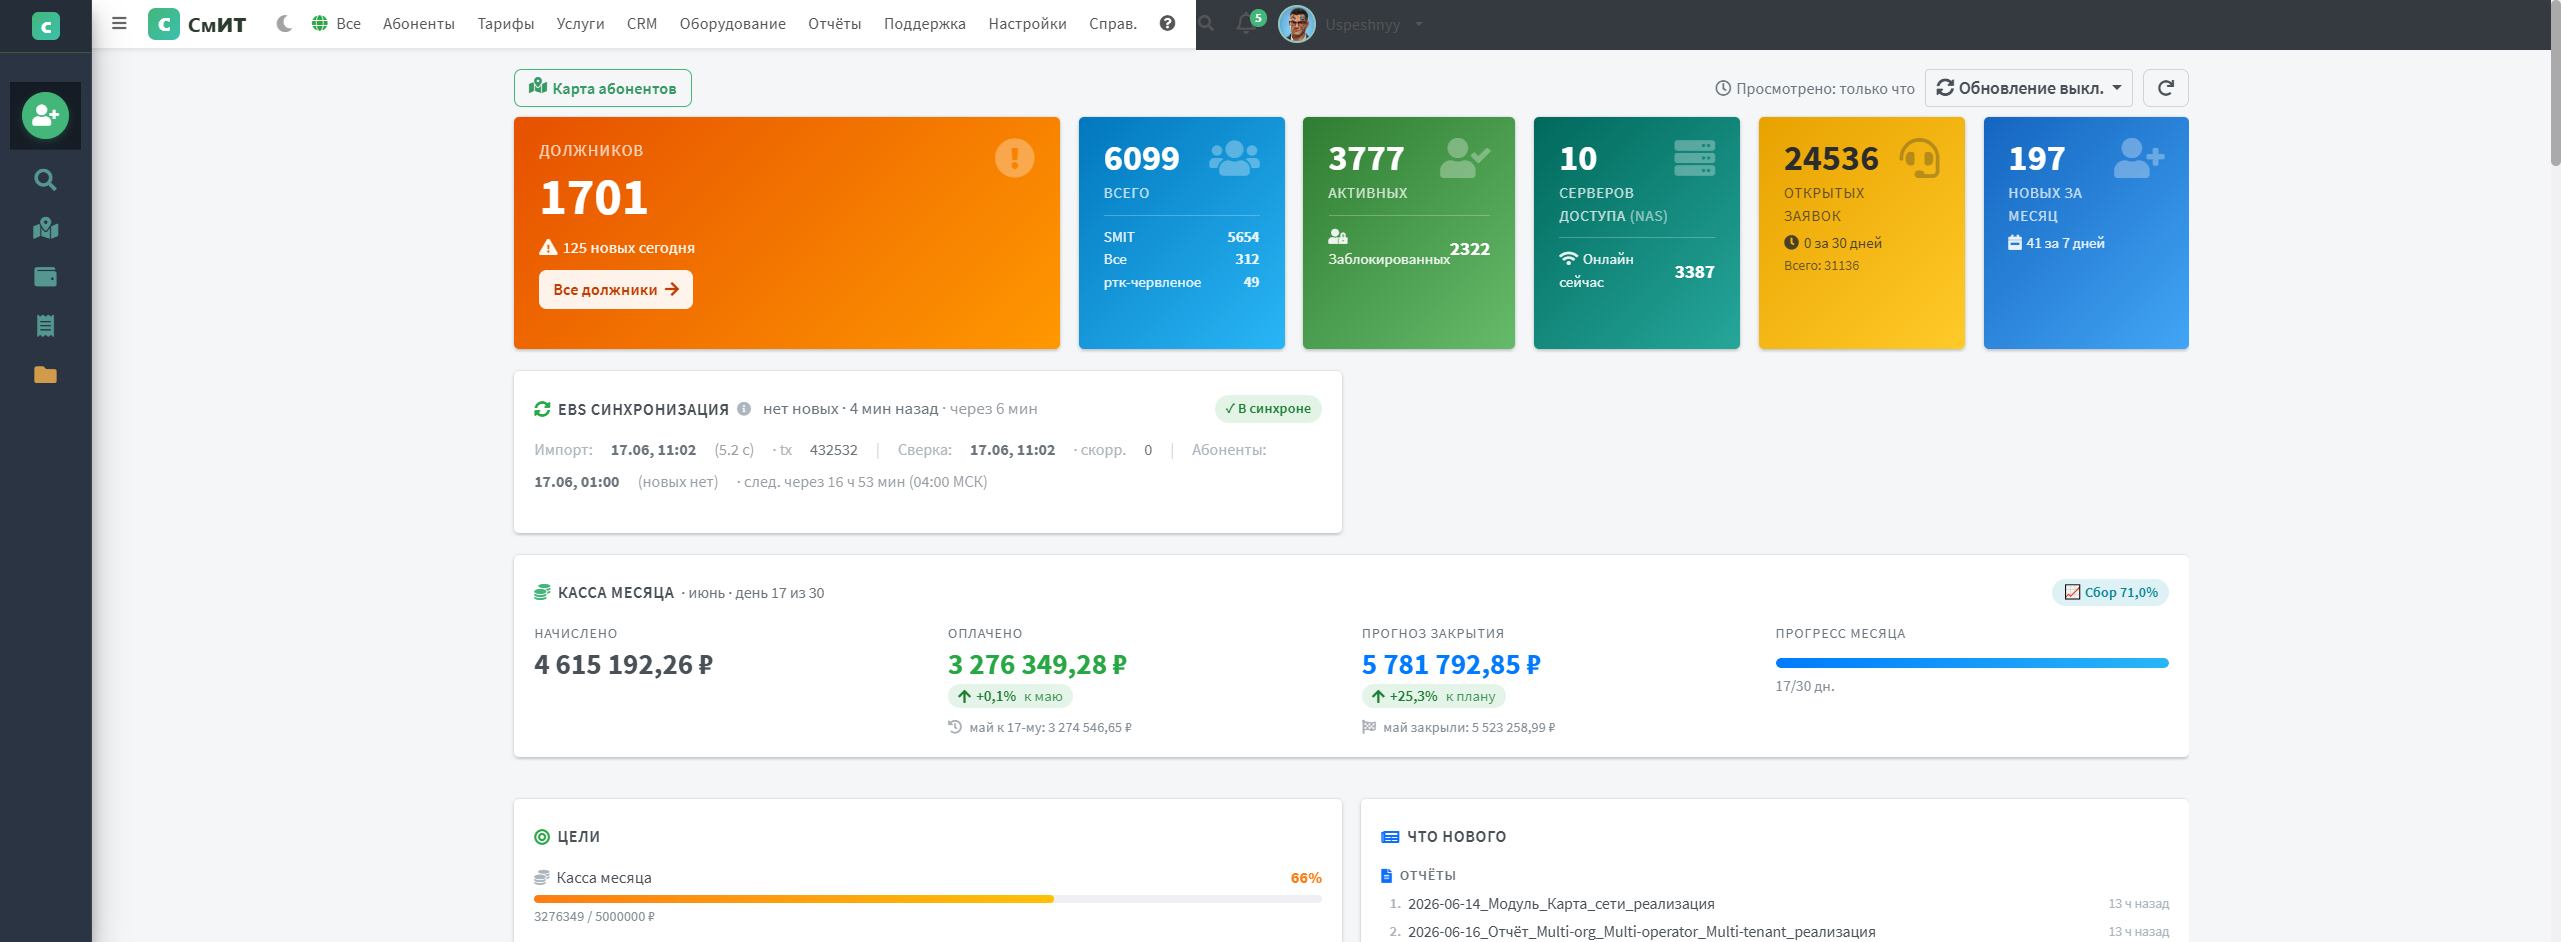
Task: Click the 'Просмотрено: только что' label
Action: (x=1815, y=89)
